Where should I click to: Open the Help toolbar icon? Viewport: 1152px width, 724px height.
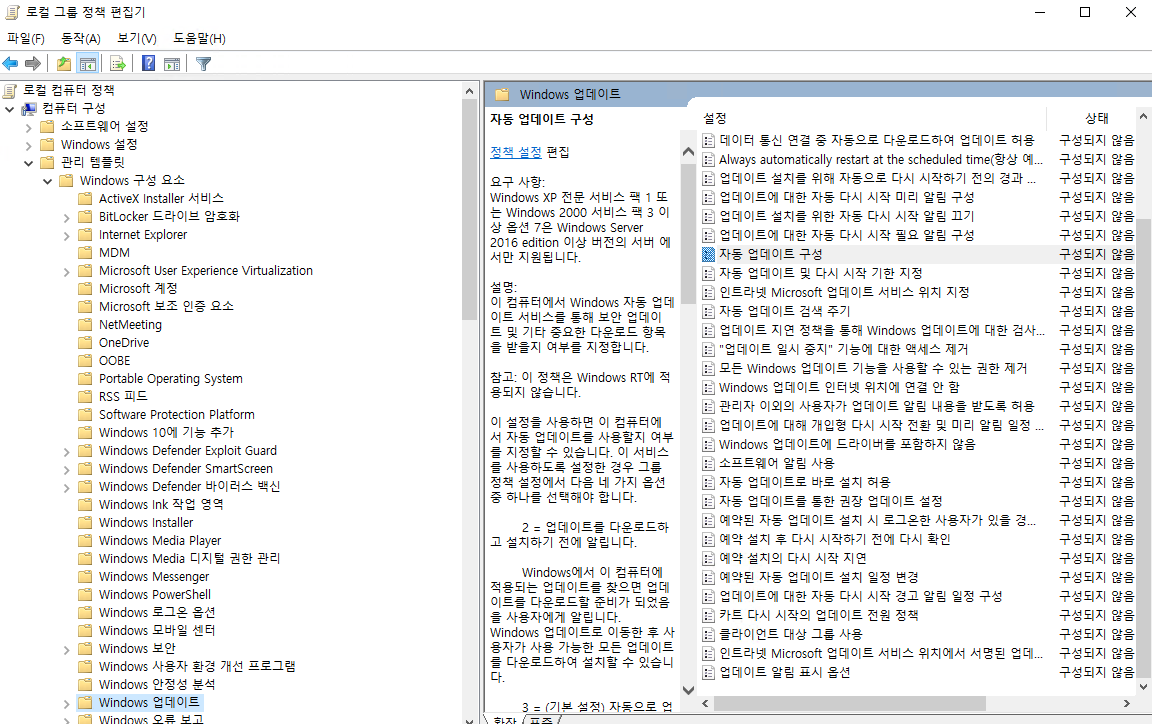coord(148,64)
